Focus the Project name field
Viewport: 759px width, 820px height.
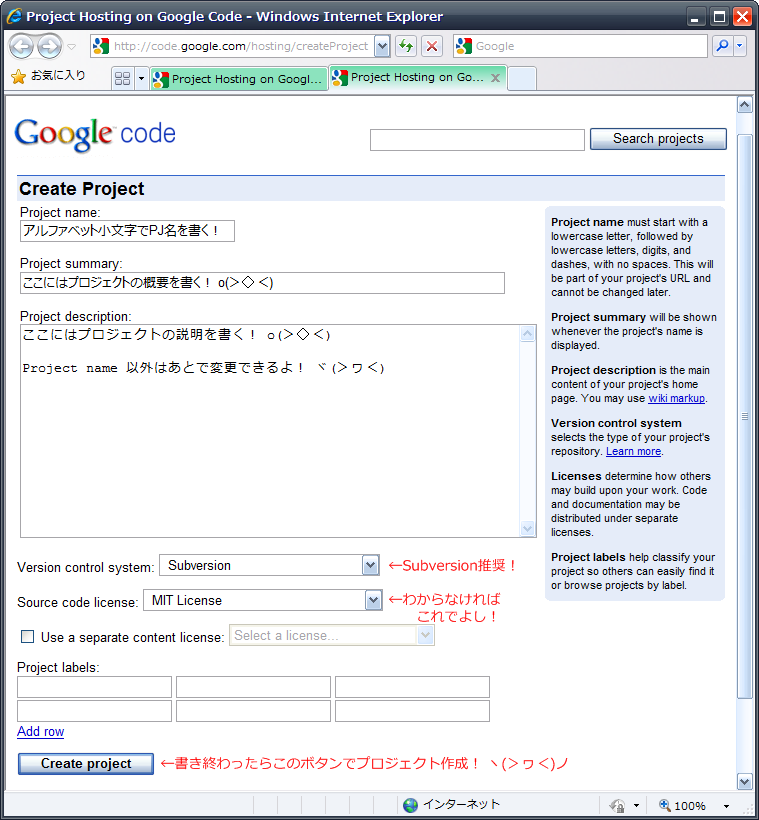coord(127,231)
